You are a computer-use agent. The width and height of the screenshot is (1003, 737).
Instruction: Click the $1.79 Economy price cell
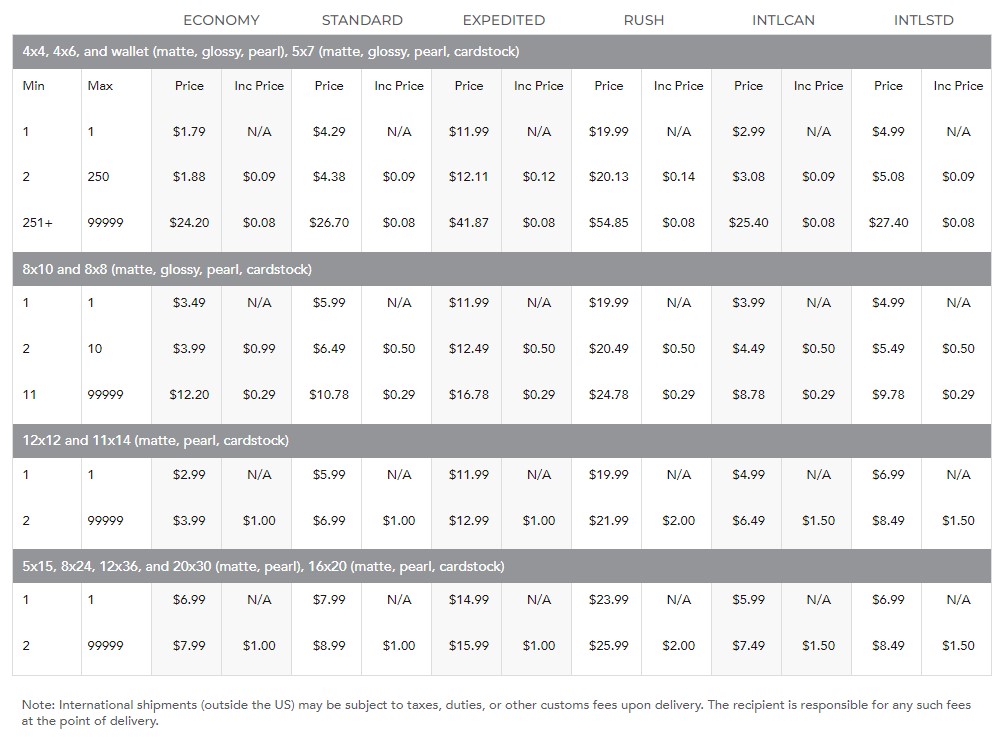tap(189, 131)
